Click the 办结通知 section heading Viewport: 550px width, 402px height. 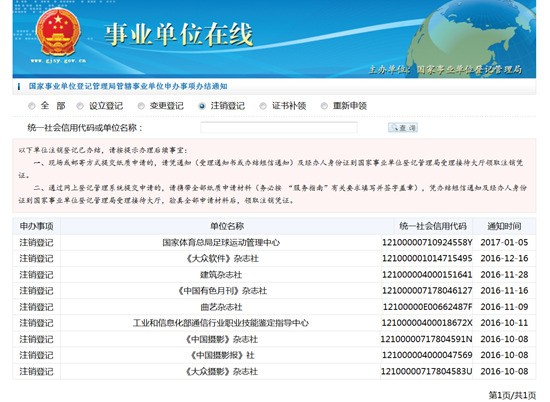[x=128, y=86]
